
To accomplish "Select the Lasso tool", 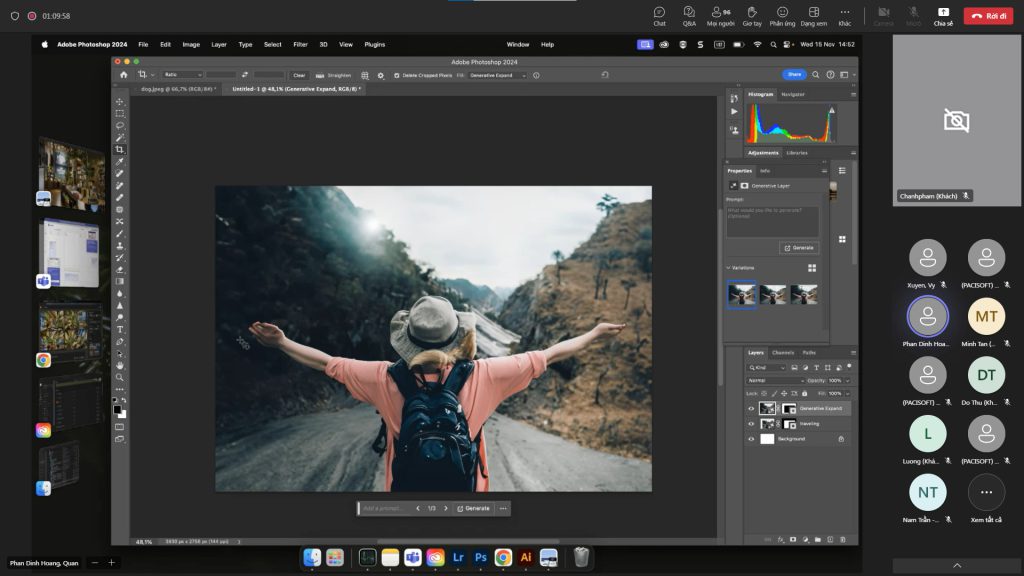I will (x=120, y=125).
